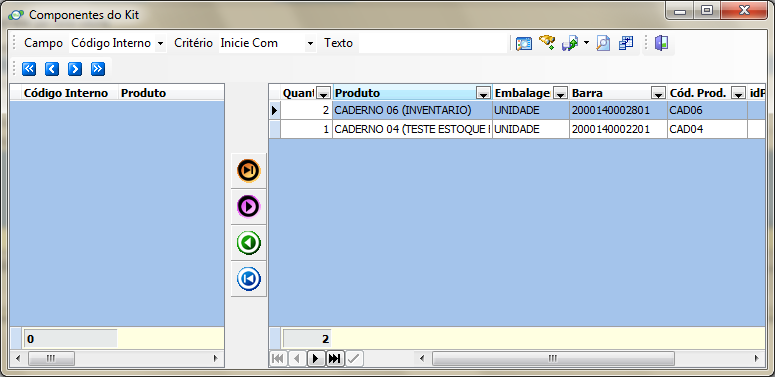Click the purple move-one-right button
The width and height of the screenshot is (782, 384).
click(248, 206)
